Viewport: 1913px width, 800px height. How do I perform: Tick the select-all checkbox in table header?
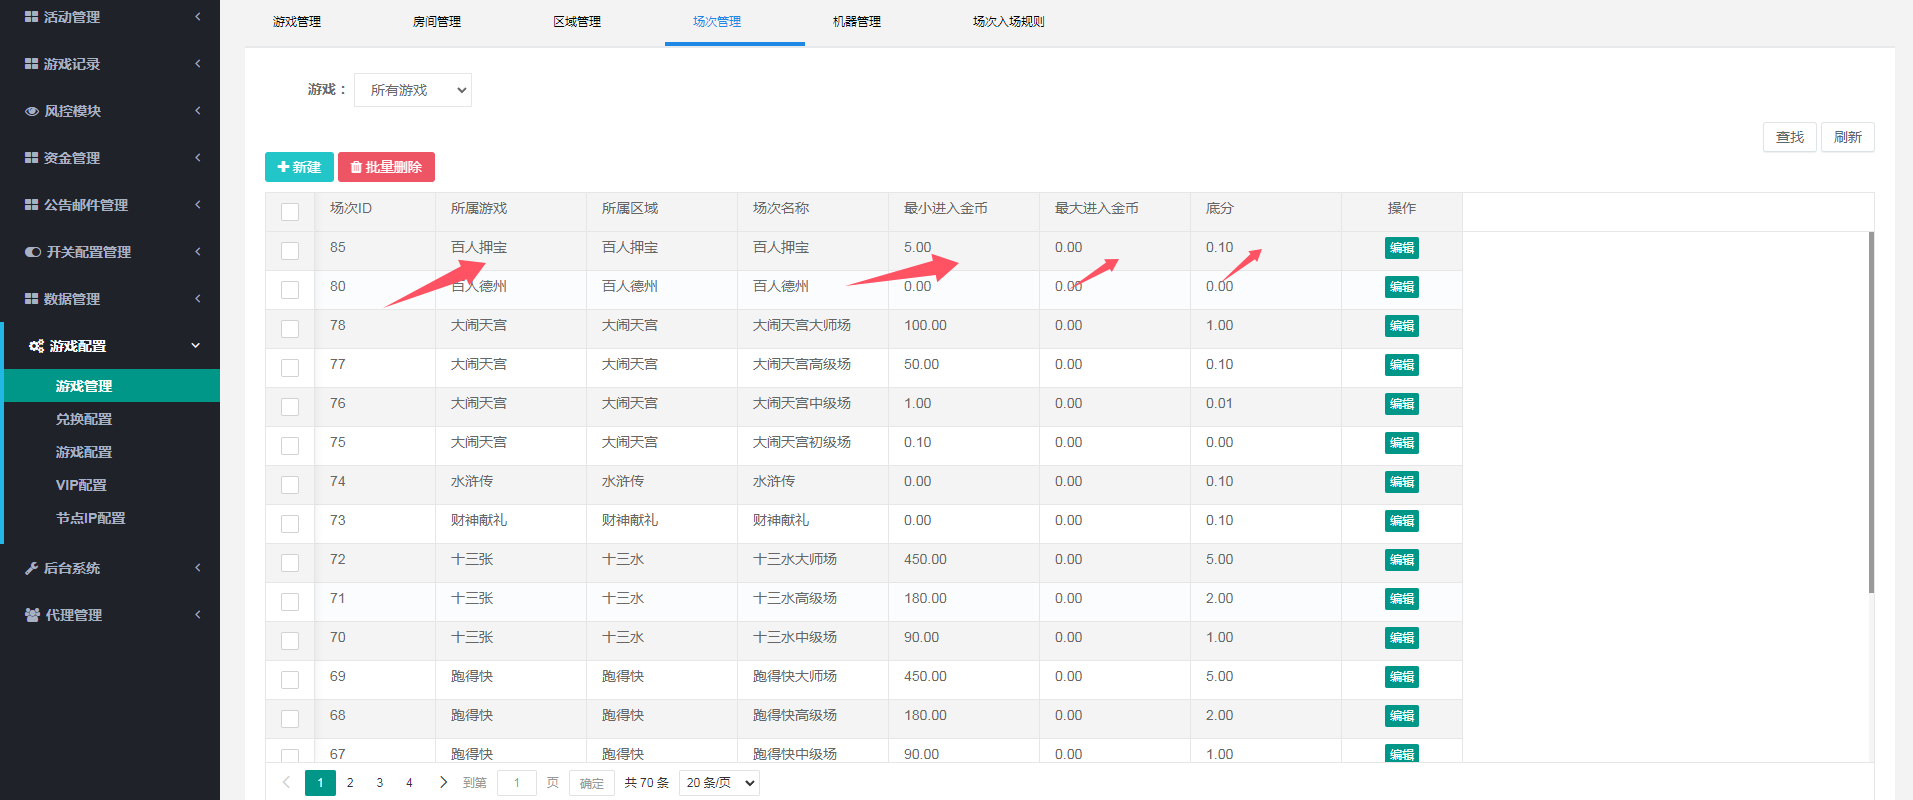(x=290, y=212)
